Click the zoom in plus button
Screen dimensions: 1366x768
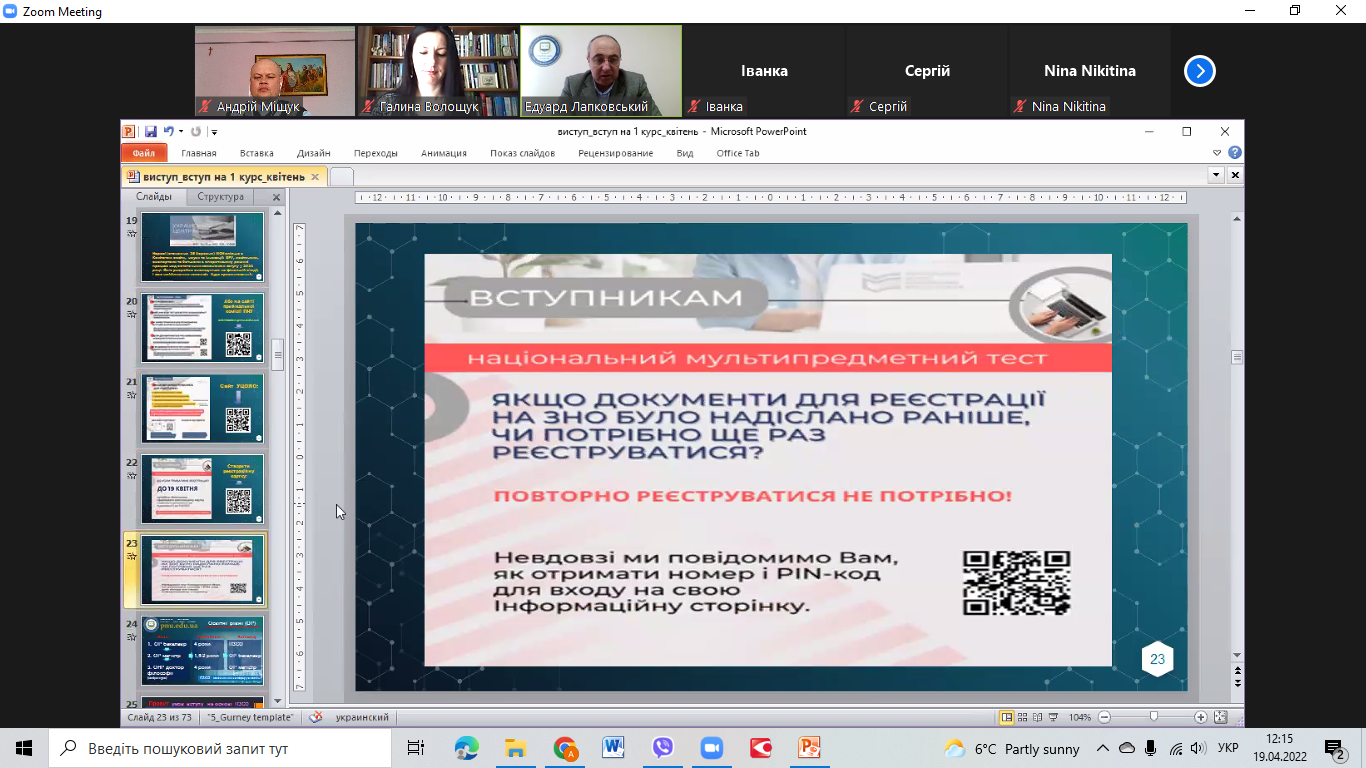coord(1200,717)
